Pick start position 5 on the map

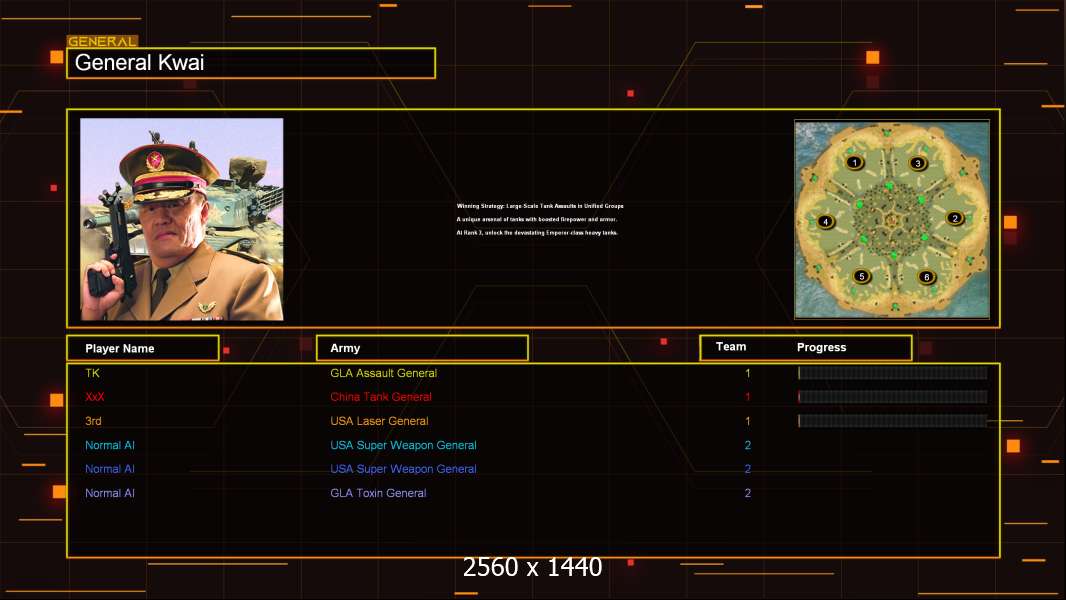[861, 276]
